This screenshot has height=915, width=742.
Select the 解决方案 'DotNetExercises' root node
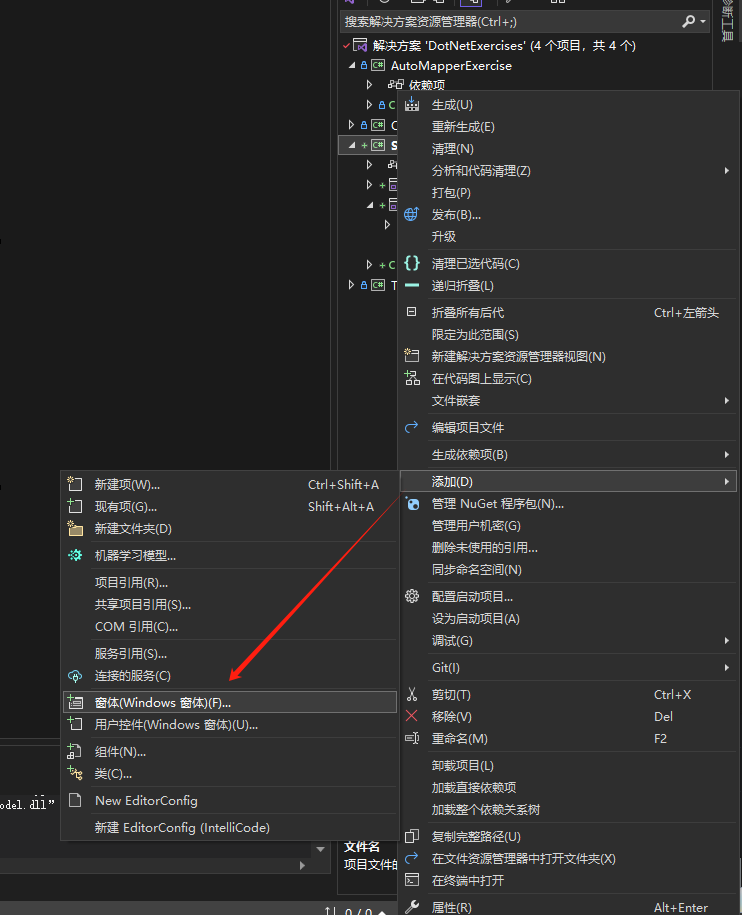504,46
